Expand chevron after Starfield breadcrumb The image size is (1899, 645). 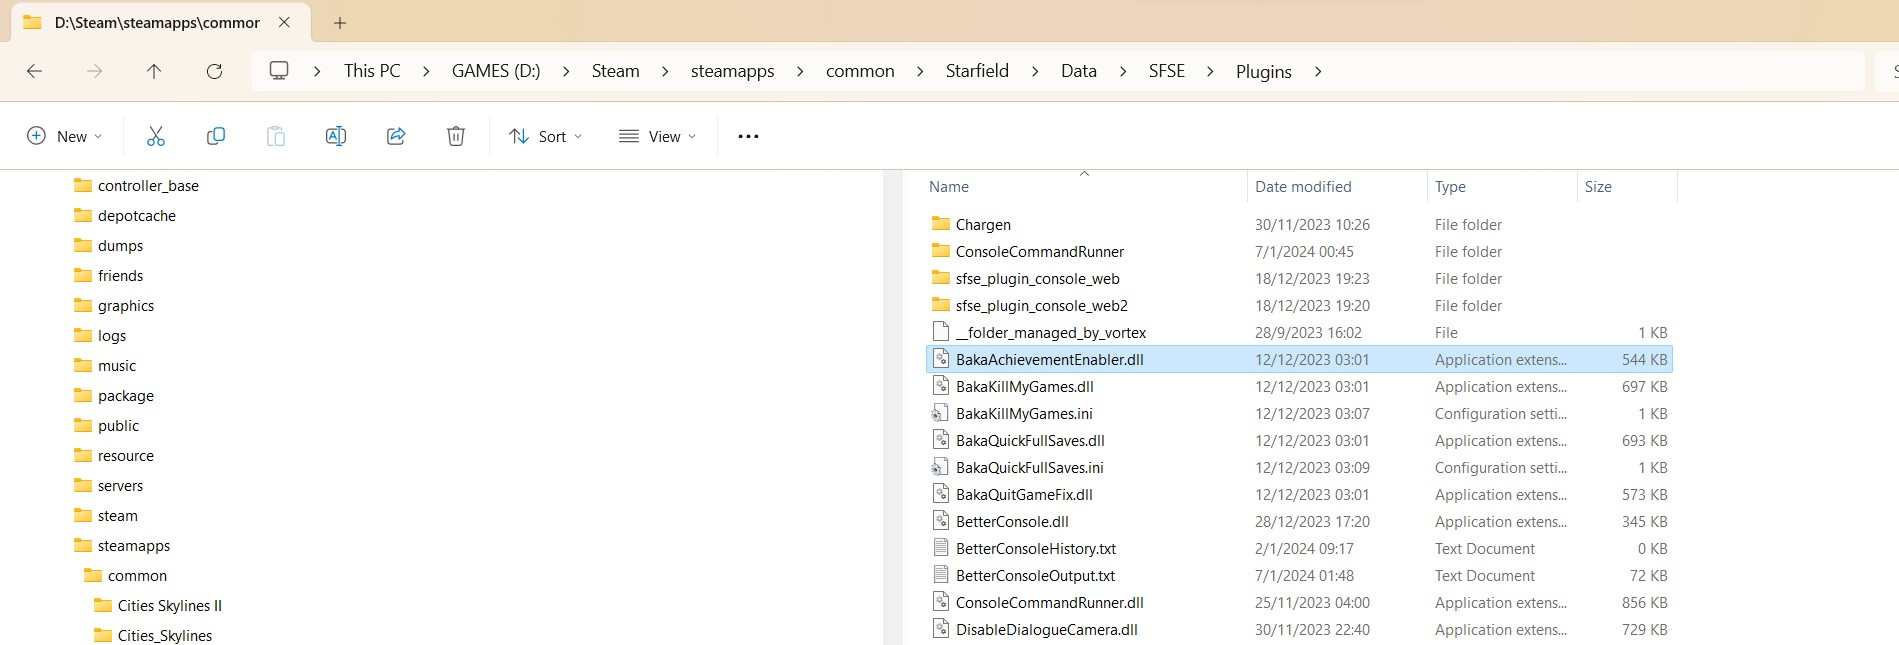point(1035,71)
